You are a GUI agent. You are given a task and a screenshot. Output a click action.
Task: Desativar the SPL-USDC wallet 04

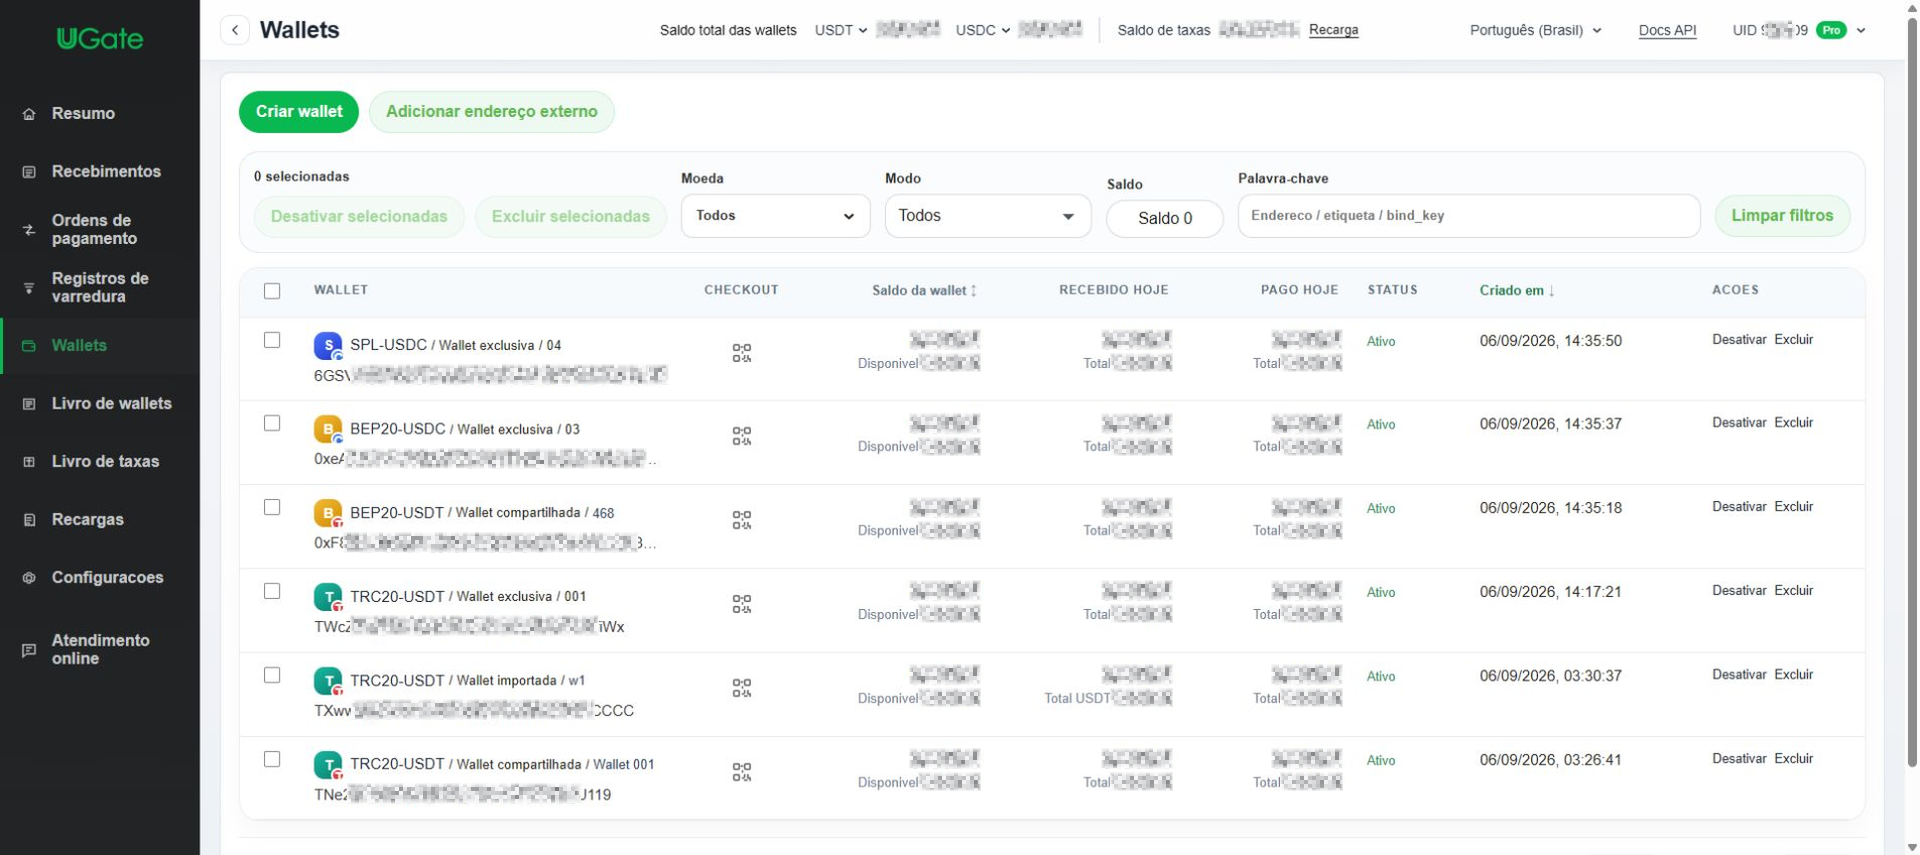click(1739, 340)
